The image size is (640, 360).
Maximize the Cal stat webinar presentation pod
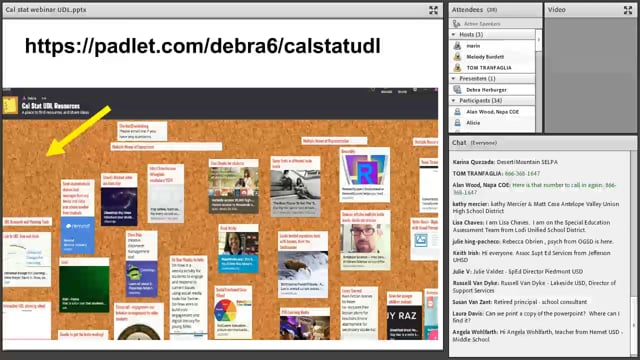[433, 10]
